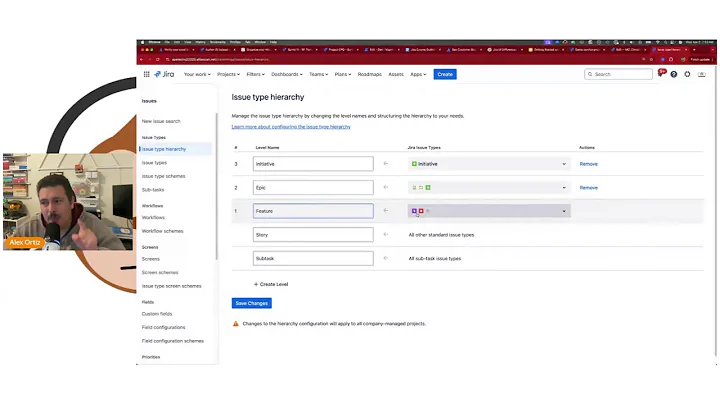720x404 pixels.
Task: Click into the Story level name field
Action: pyautogui.click(x=313, y=235)
